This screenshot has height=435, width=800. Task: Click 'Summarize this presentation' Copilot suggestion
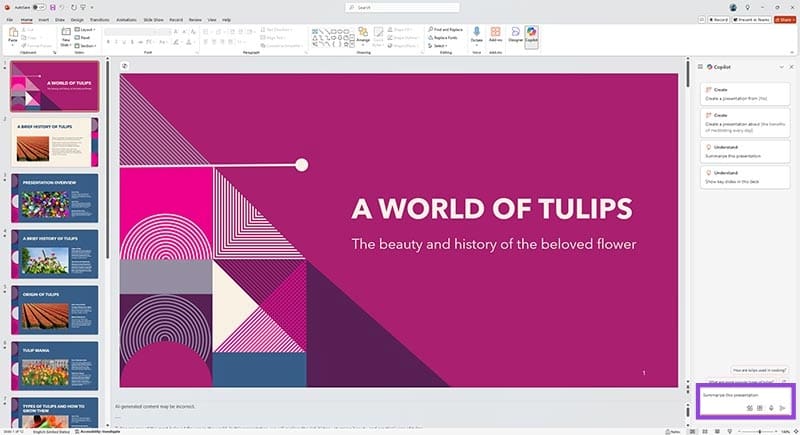745,151
